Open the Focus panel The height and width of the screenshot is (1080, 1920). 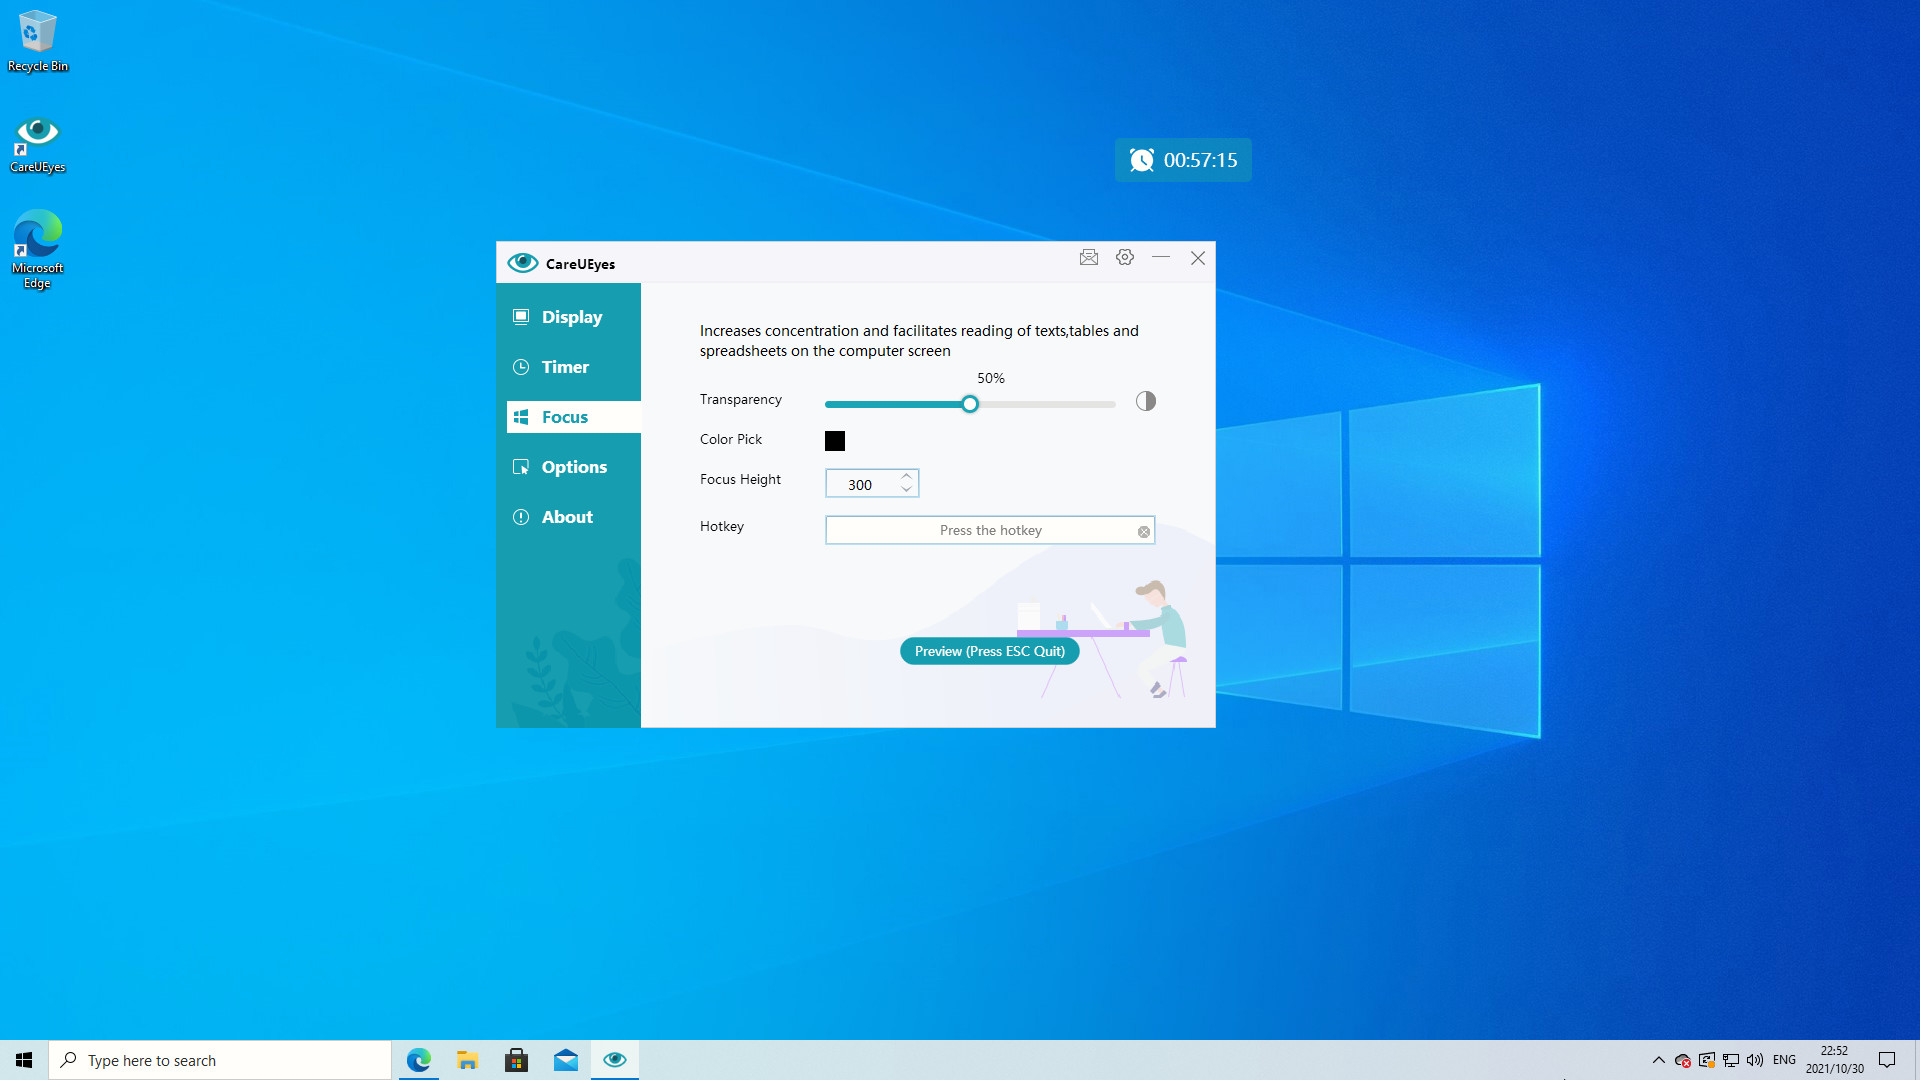click(x=567, y=417)
